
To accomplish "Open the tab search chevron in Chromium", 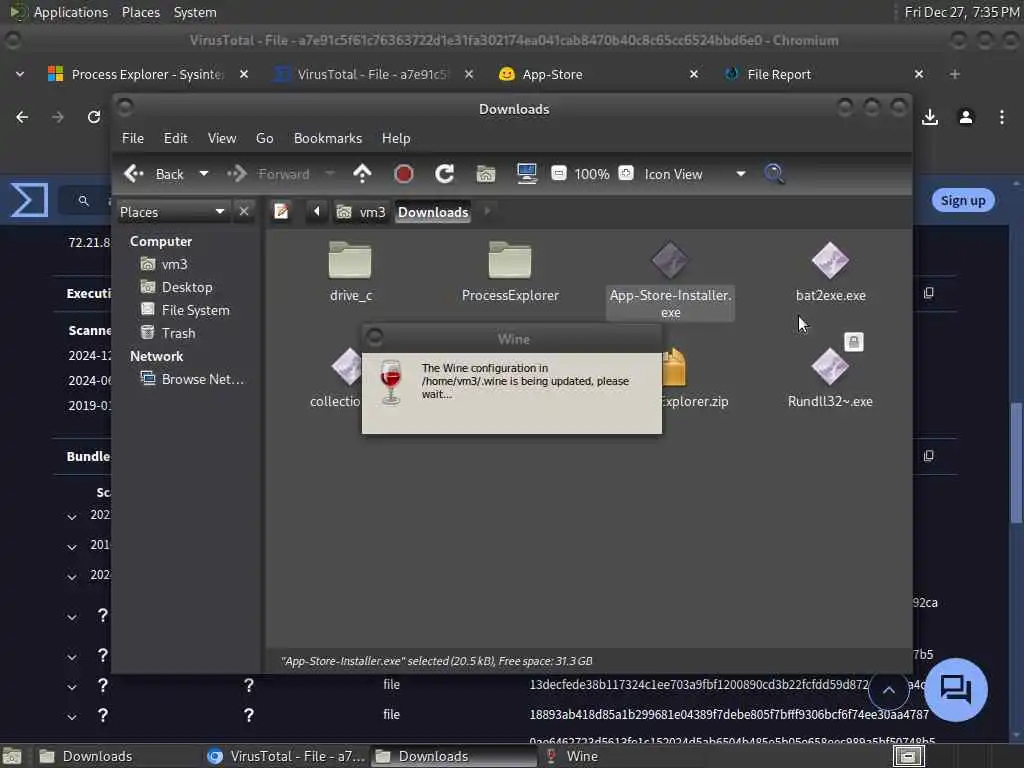I will 20,74.
